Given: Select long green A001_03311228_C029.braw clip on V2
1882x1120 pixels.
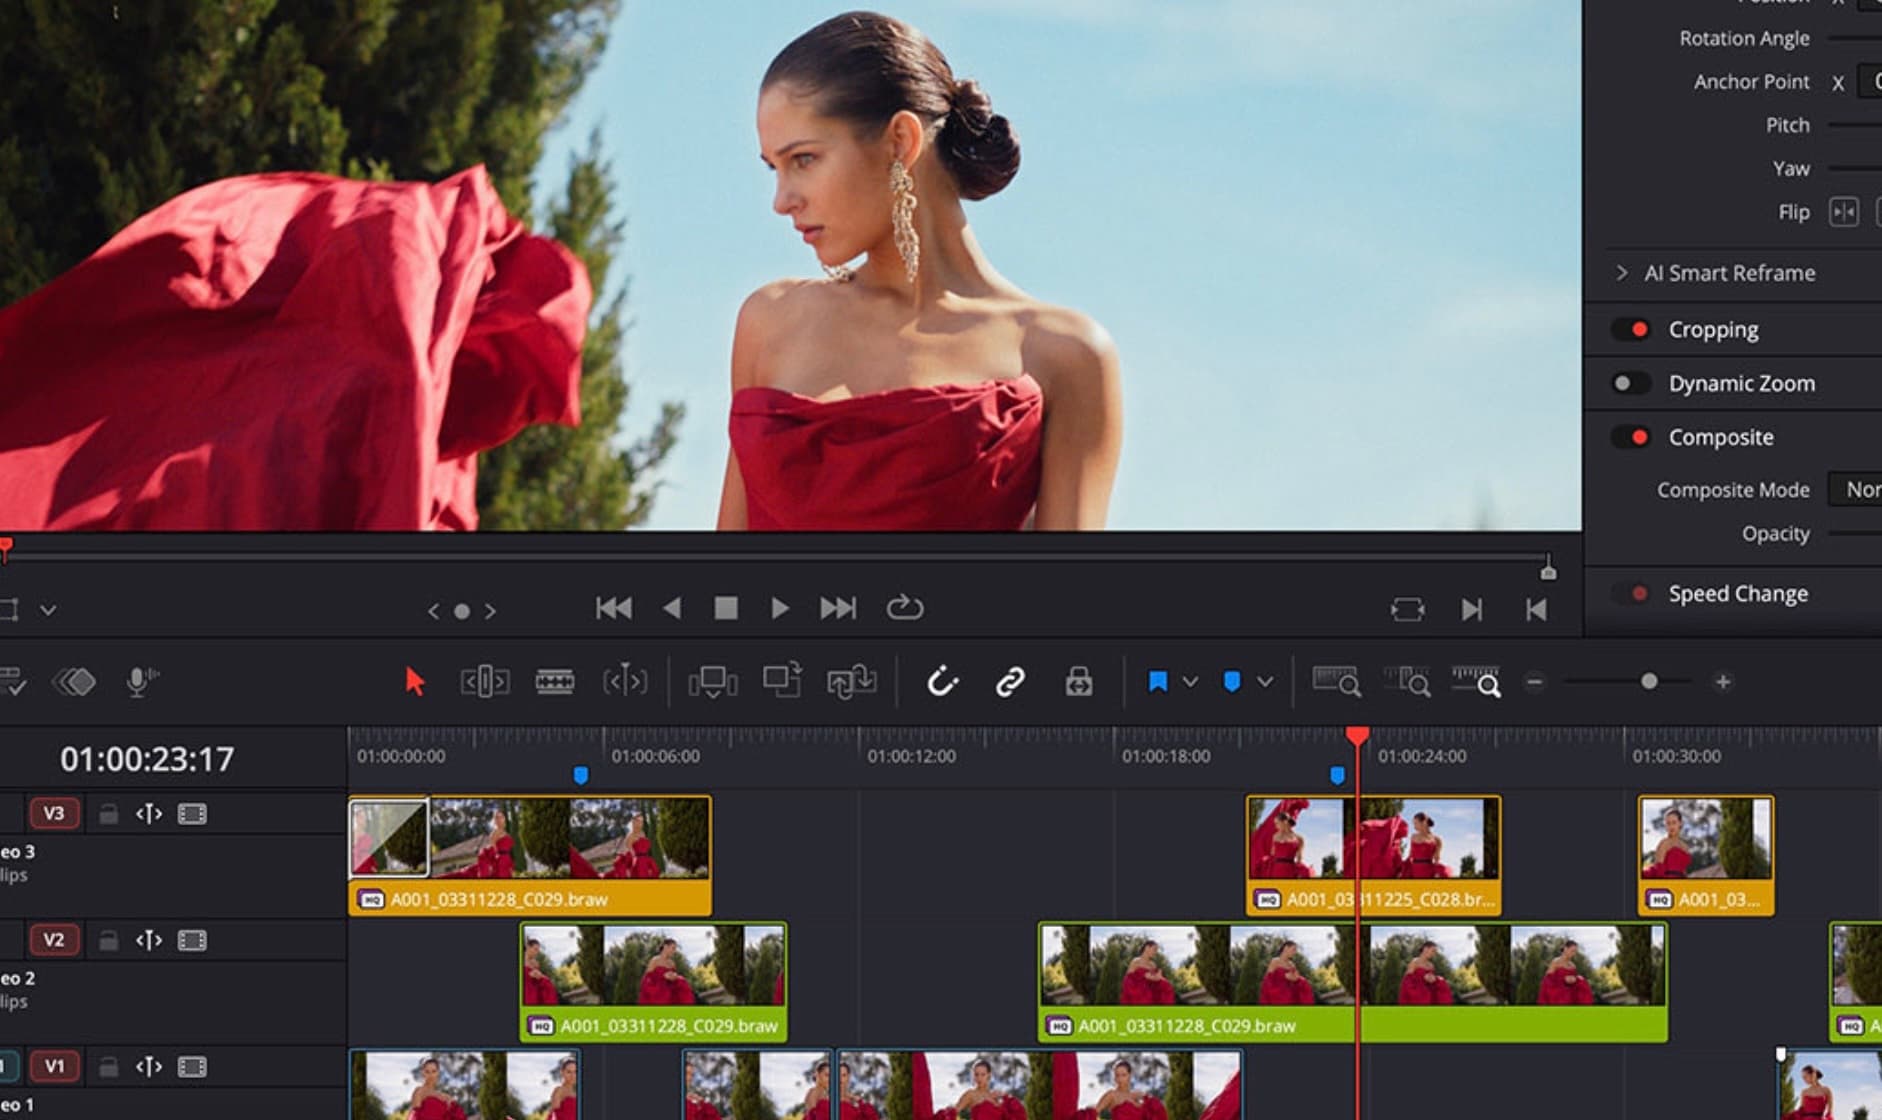Looking at the screenshot, I should (x=1352, y=982).
